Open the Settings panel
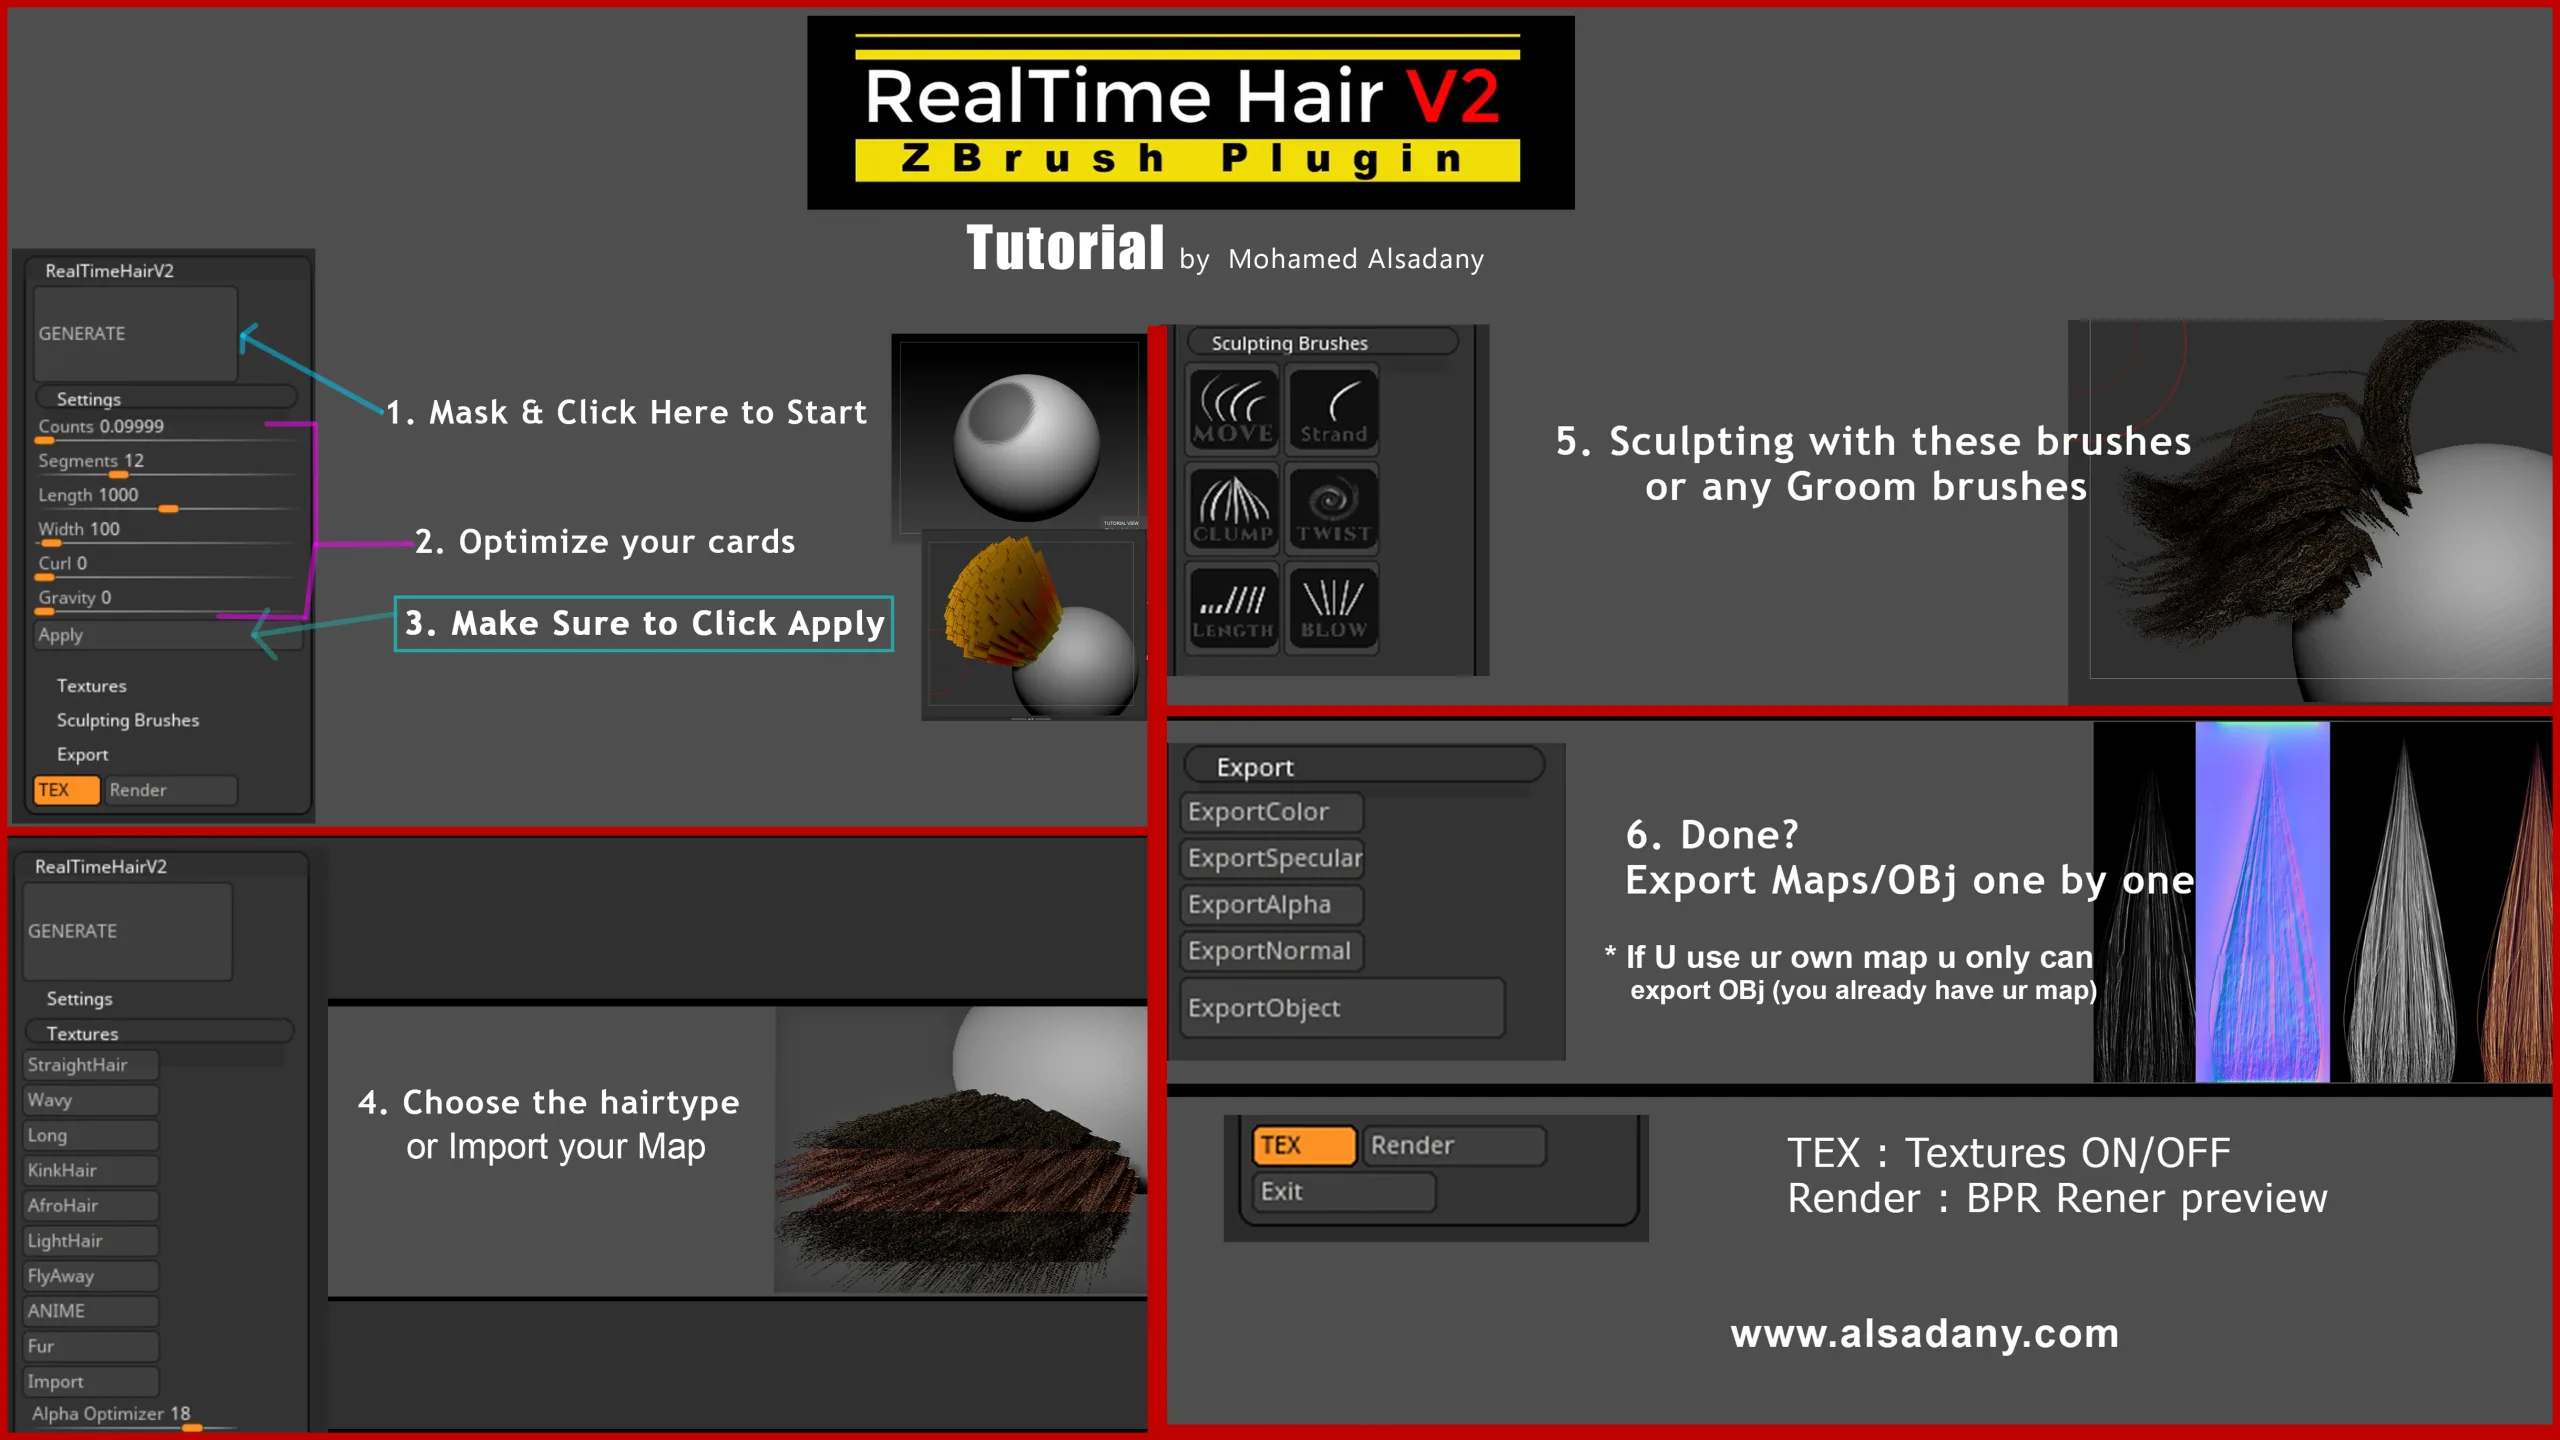 [88, 399]
